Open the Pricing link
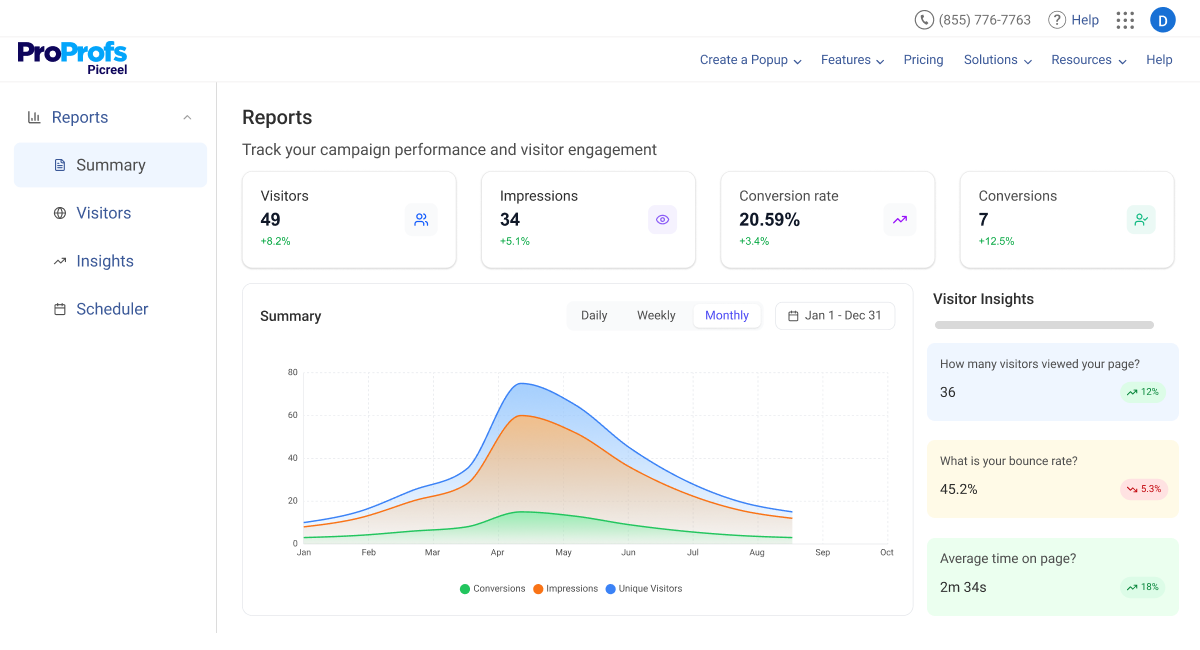 (x=923, y=60)
